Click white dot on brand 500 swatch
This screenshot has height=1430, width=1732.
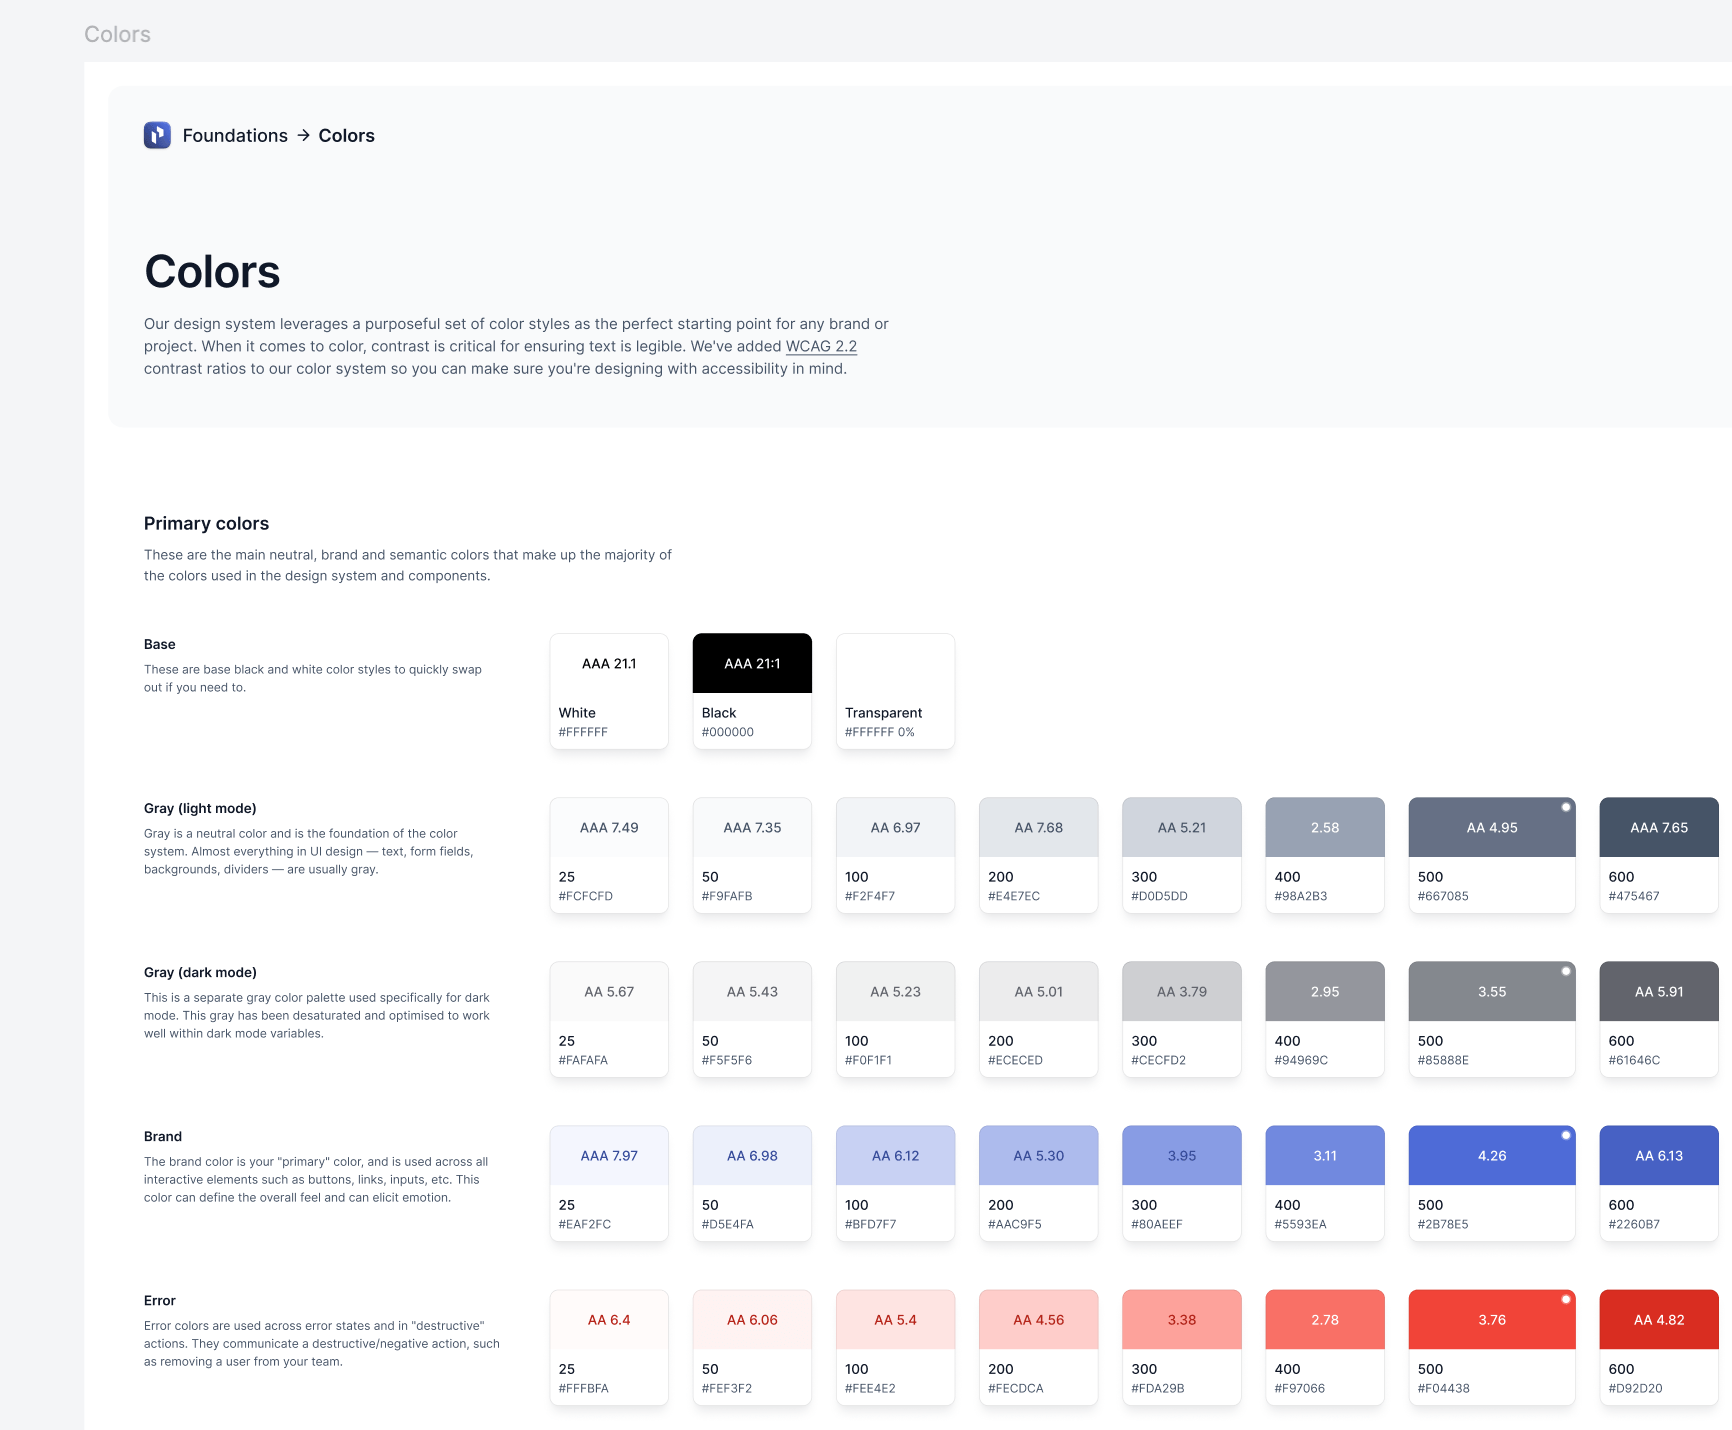coord(1566,1135)
